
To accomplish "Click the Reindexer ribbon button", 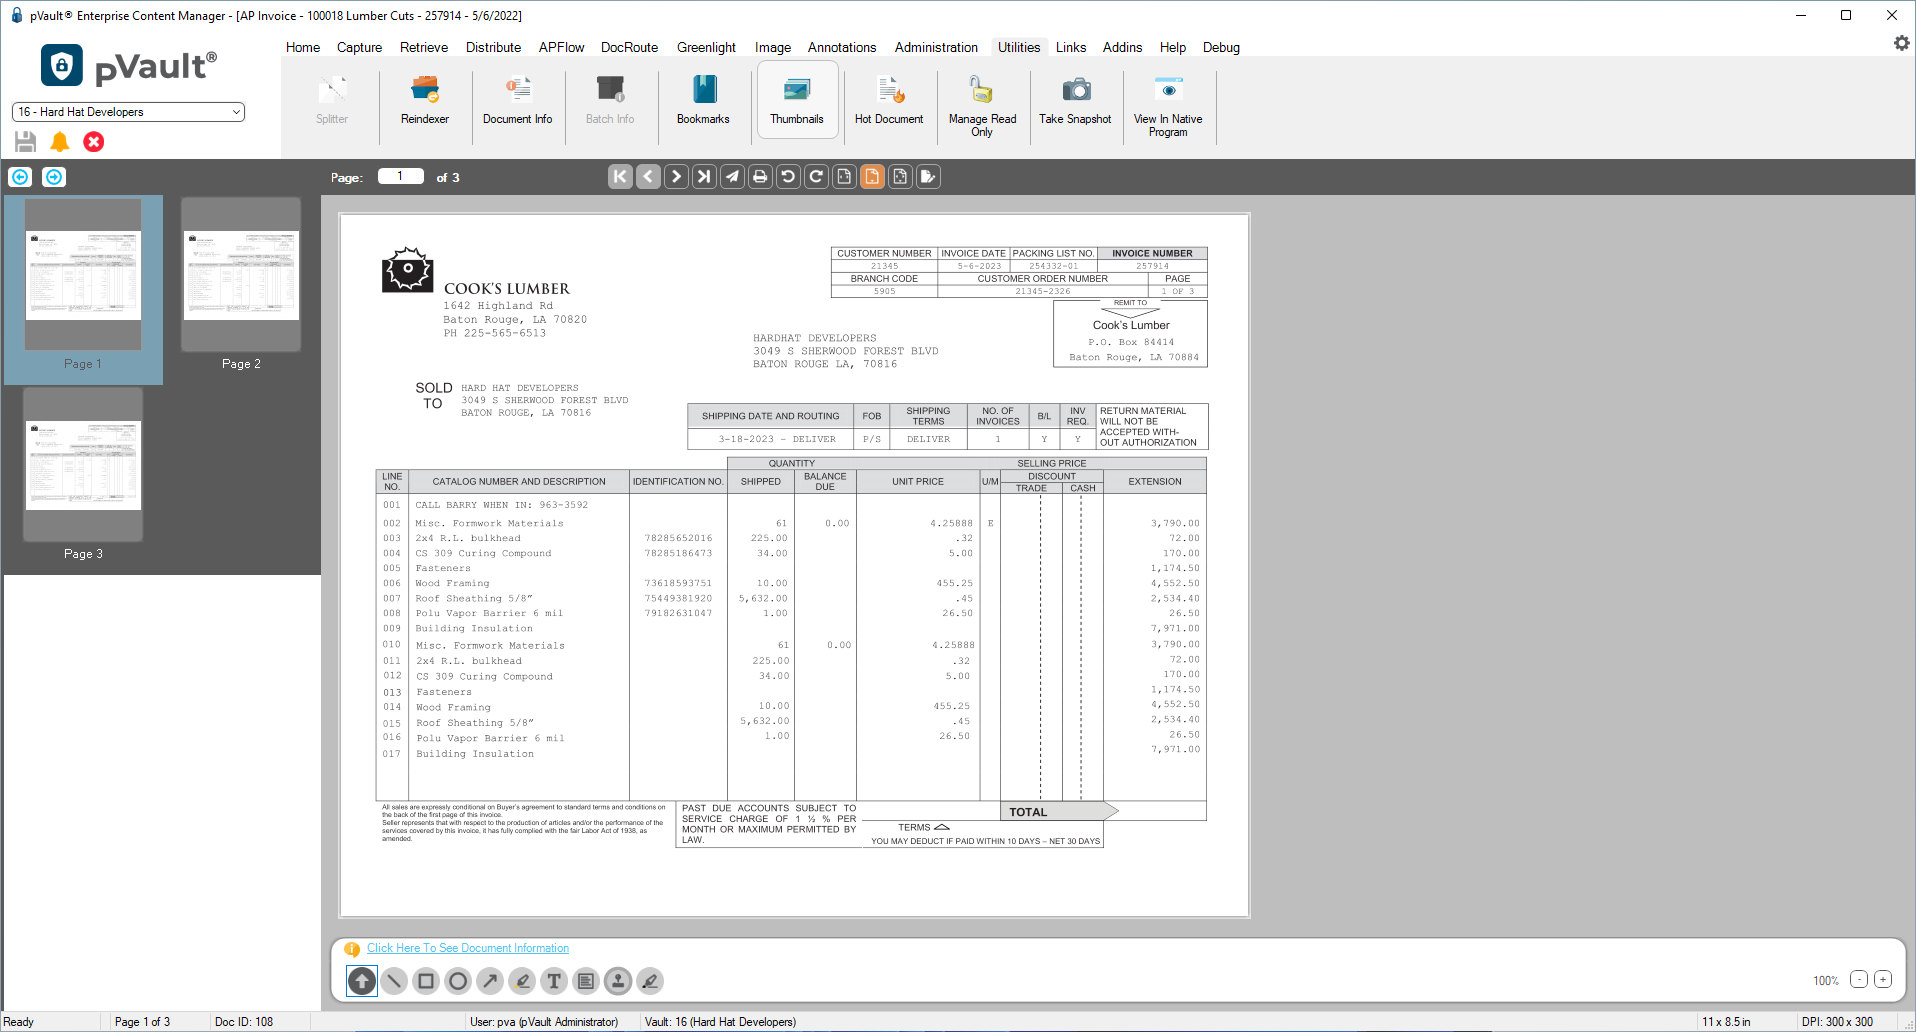I will pyautogui.click(x=425, y=101).
